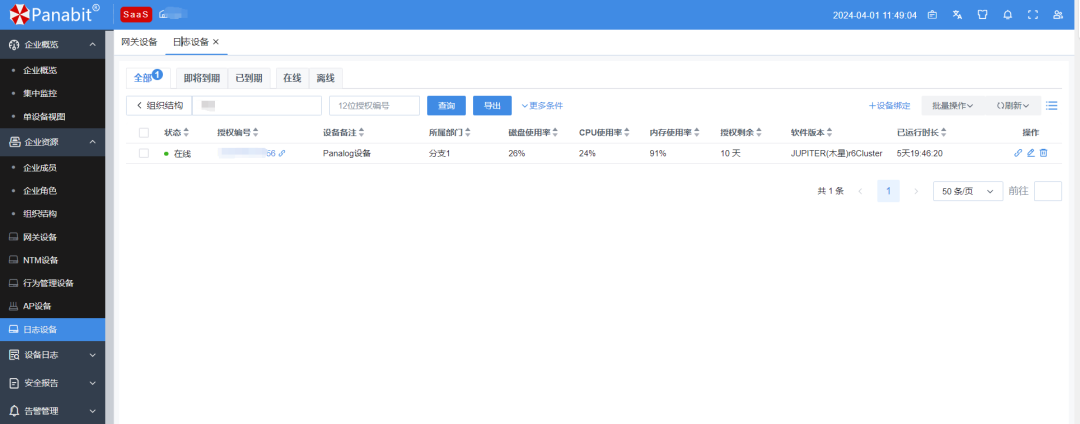Select the 即将到期 filter tab

202,78
